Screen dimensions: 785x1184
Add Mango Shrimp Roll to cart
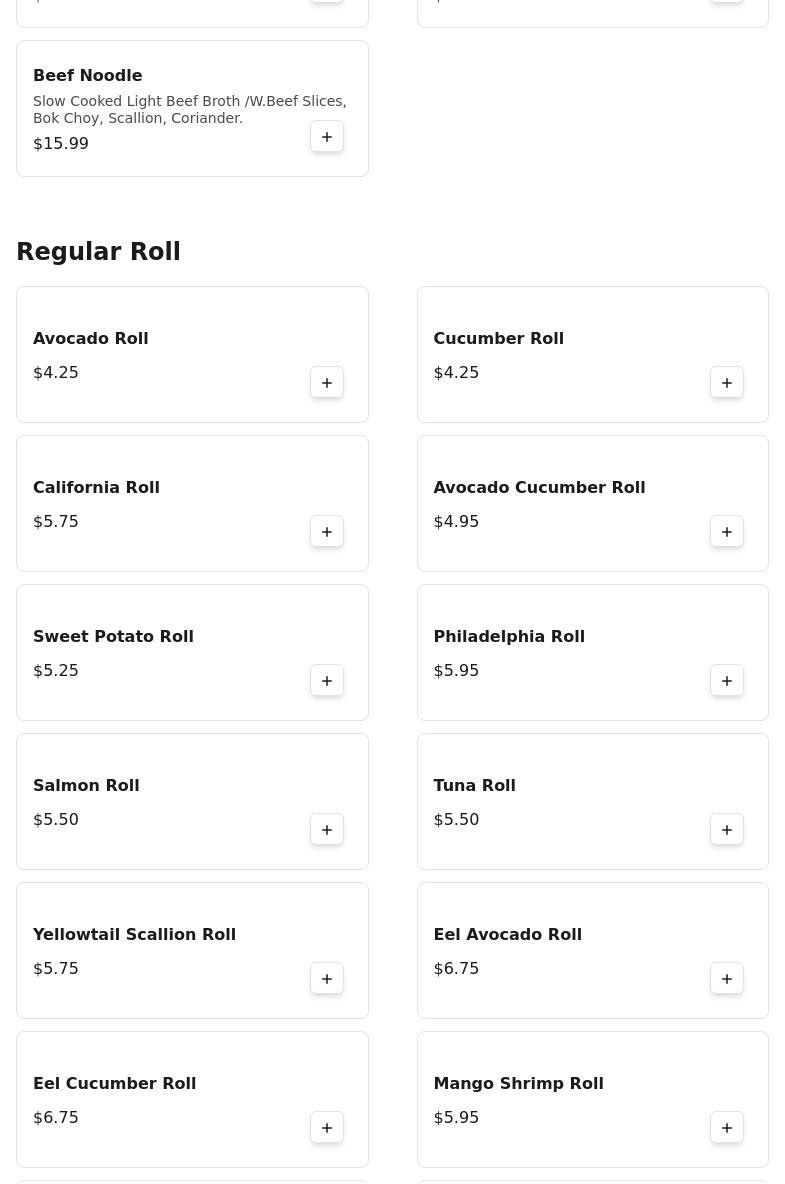[x=727, y=1128]
